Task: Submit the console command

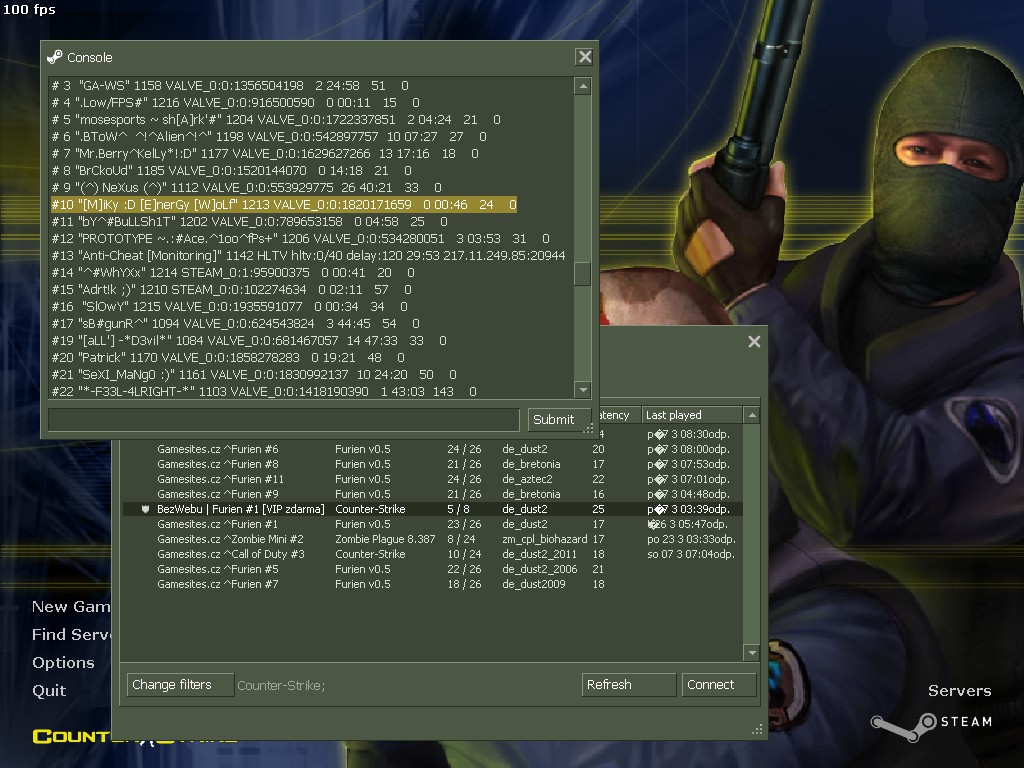Action: (553, 419)
